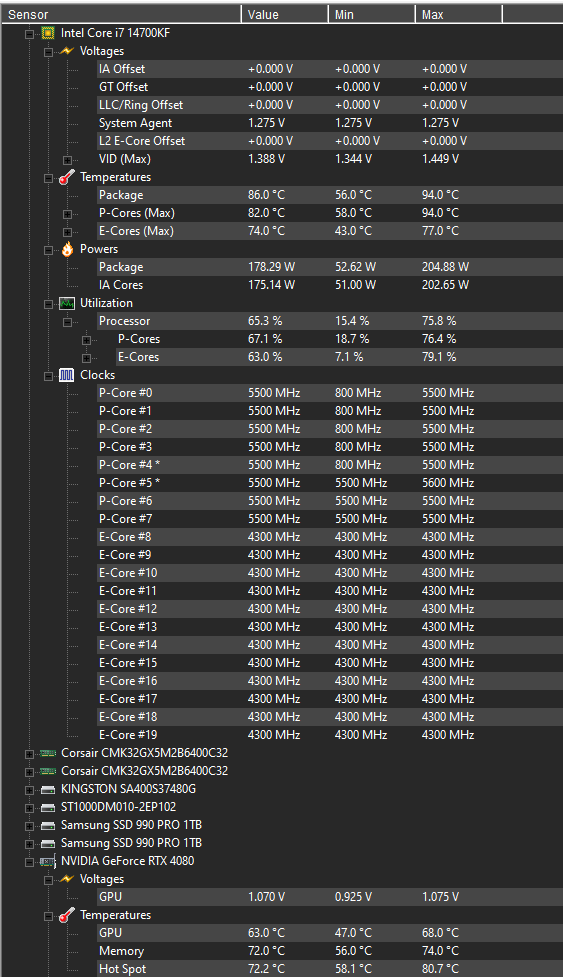Expand the ST1000DM010-2EP102 drive node

click(x=29, y=808)
